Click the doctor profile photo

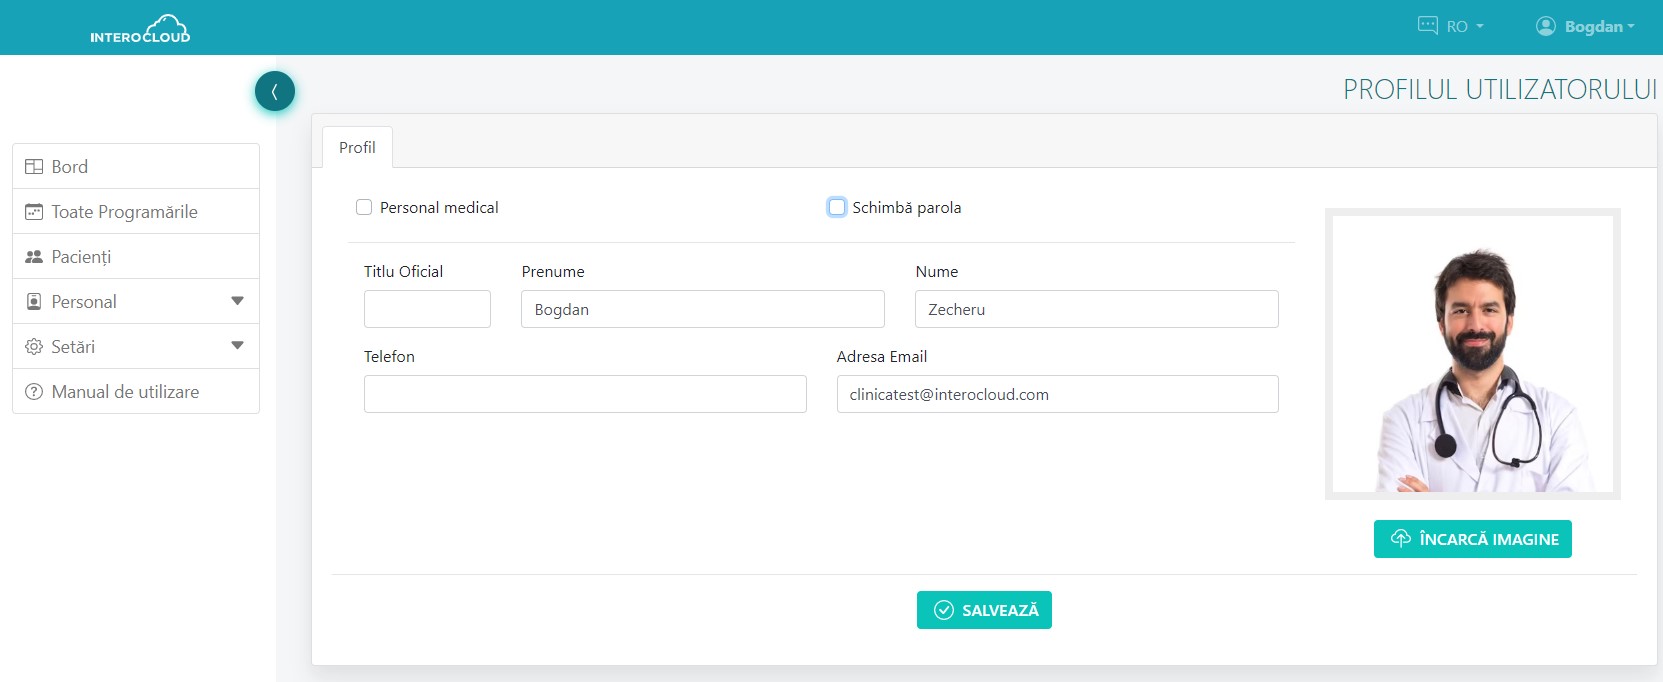tap(1472, 354)
